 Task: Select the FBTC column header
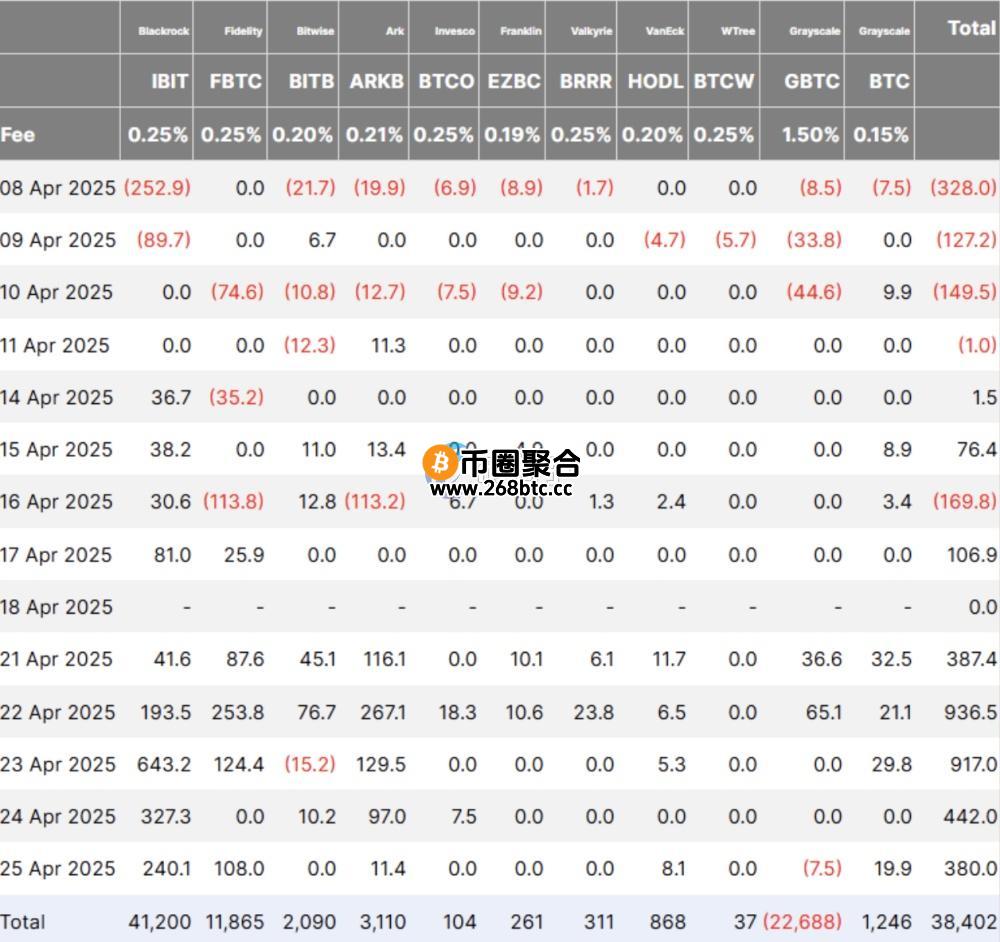click(235, 82)
